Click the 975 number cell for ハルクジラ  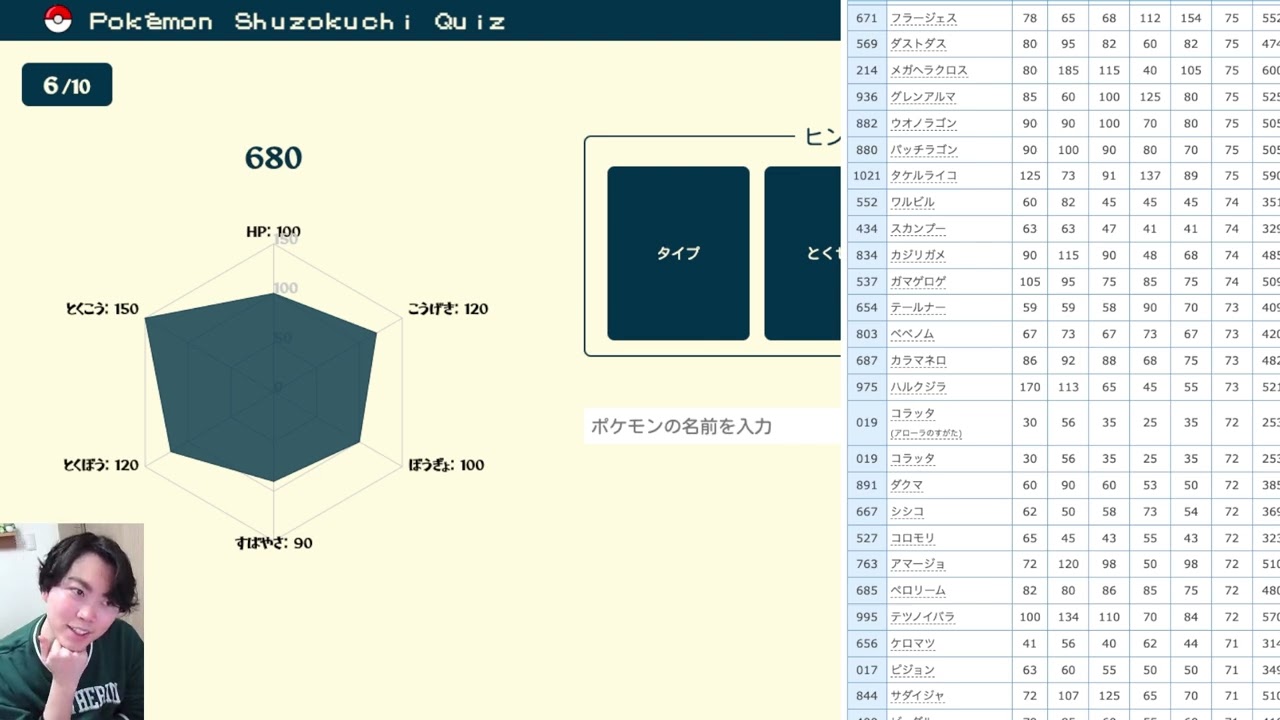[866, 386]
